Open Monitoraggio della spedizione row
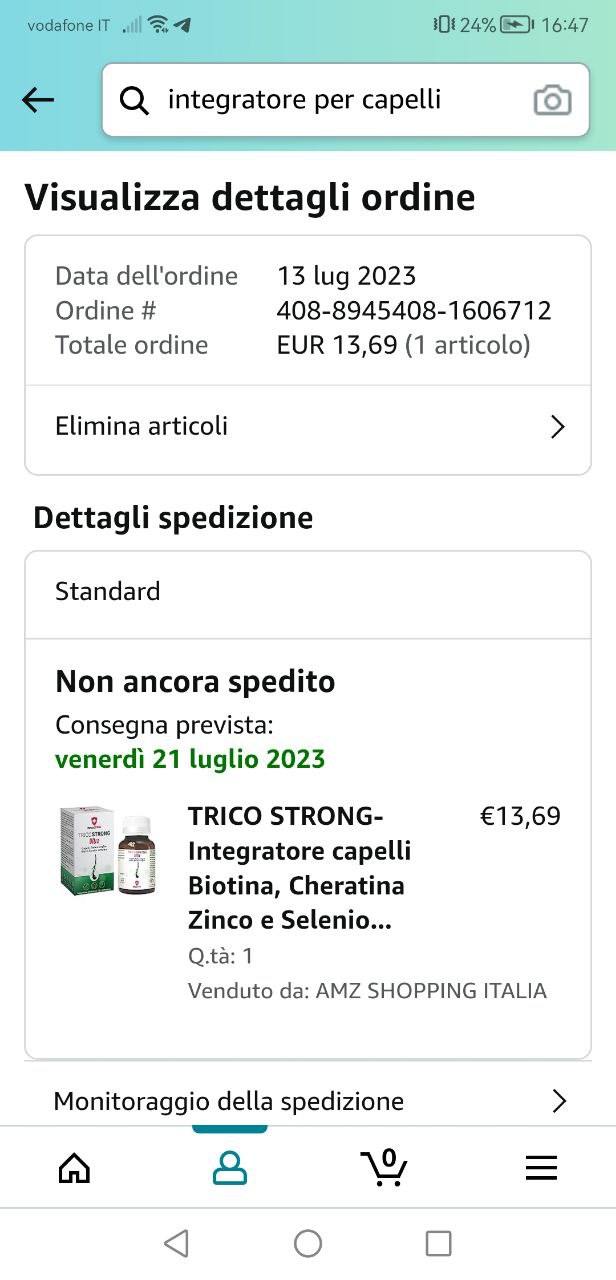The width and height of the screenshot is (616, 1280). (228, 1101)
